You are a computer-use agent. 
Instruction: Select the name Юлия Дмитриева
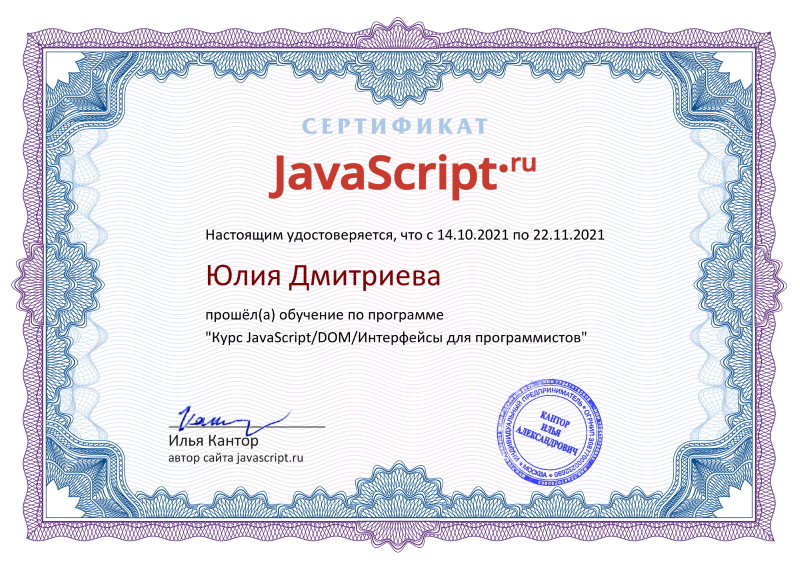(323, 276)
